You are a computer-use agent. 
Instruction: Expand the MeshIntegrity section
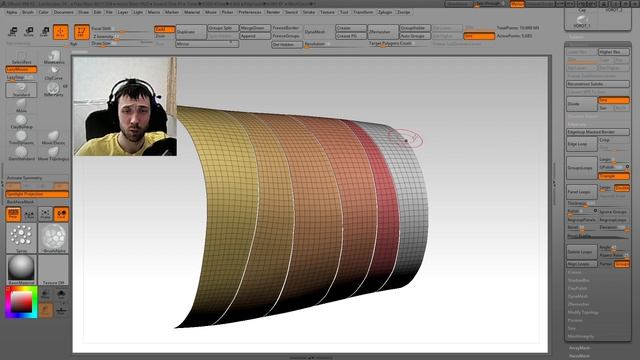click(581, 336)
